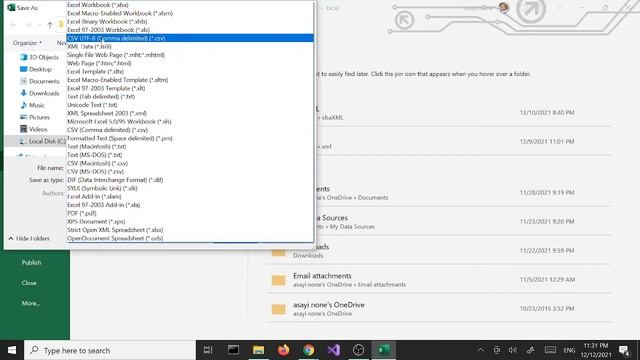Click the dialog Forward arrow
Screen dimensions: 640x360
(29, 25)
